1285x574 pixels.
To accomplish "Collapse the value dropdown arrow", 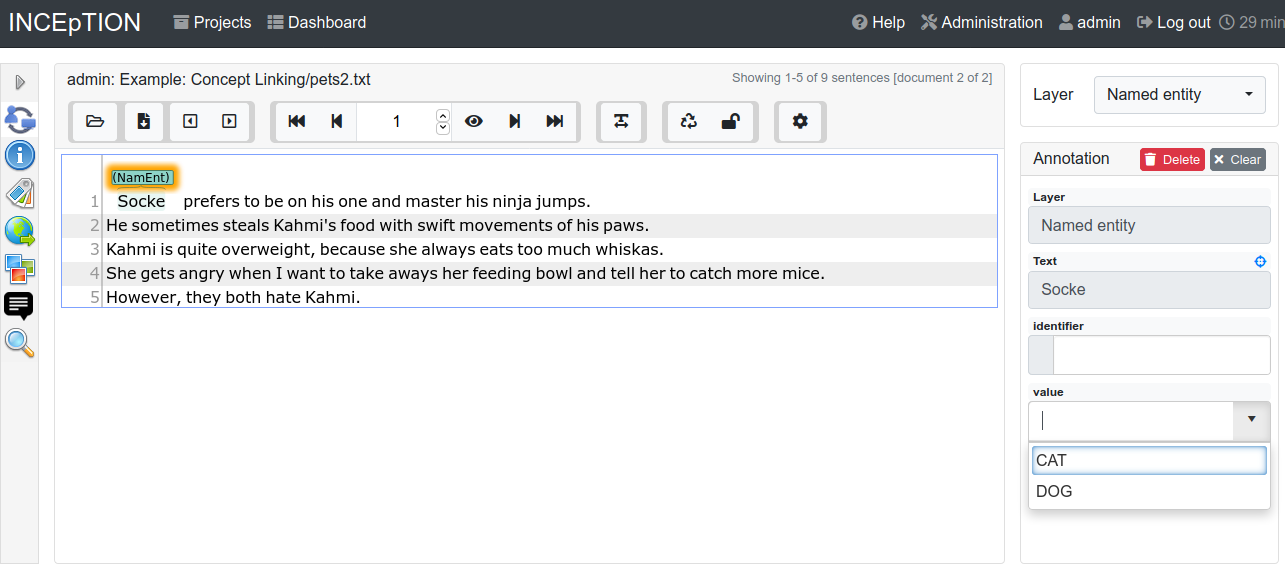I will coord(1251,421).
